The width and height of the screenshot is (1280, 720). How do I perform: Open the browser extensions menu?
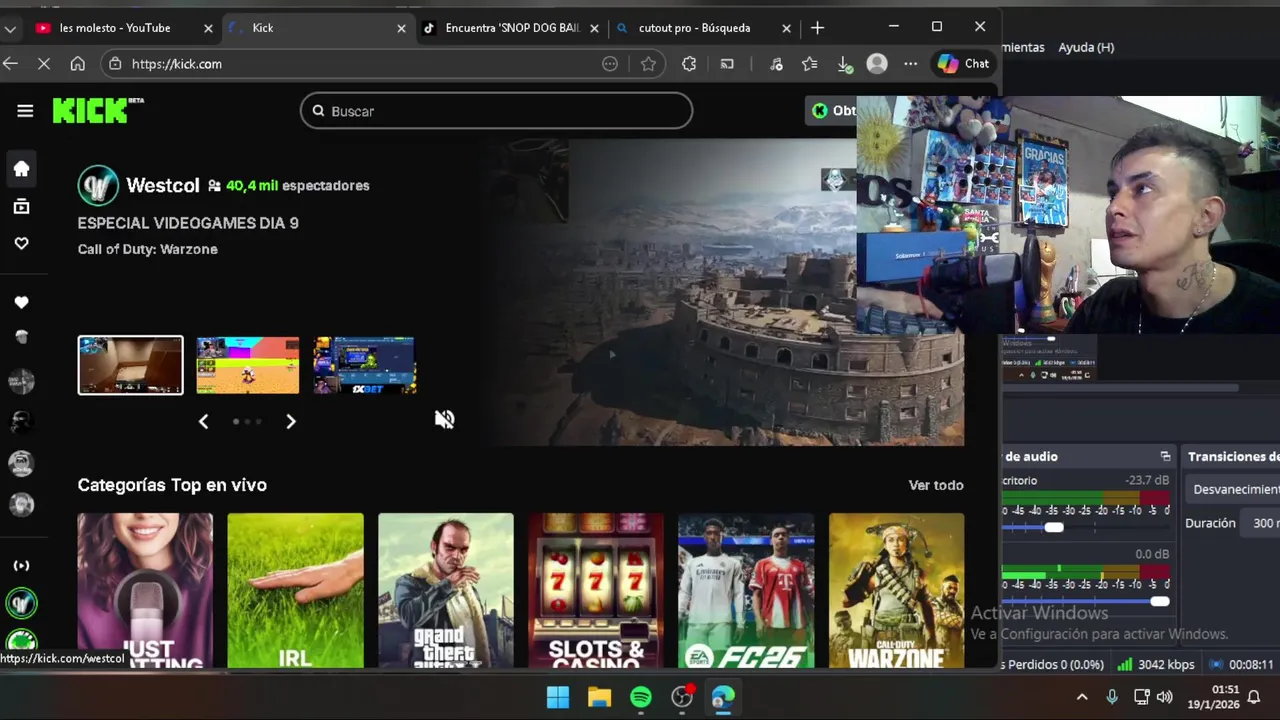tap(689, 64)
